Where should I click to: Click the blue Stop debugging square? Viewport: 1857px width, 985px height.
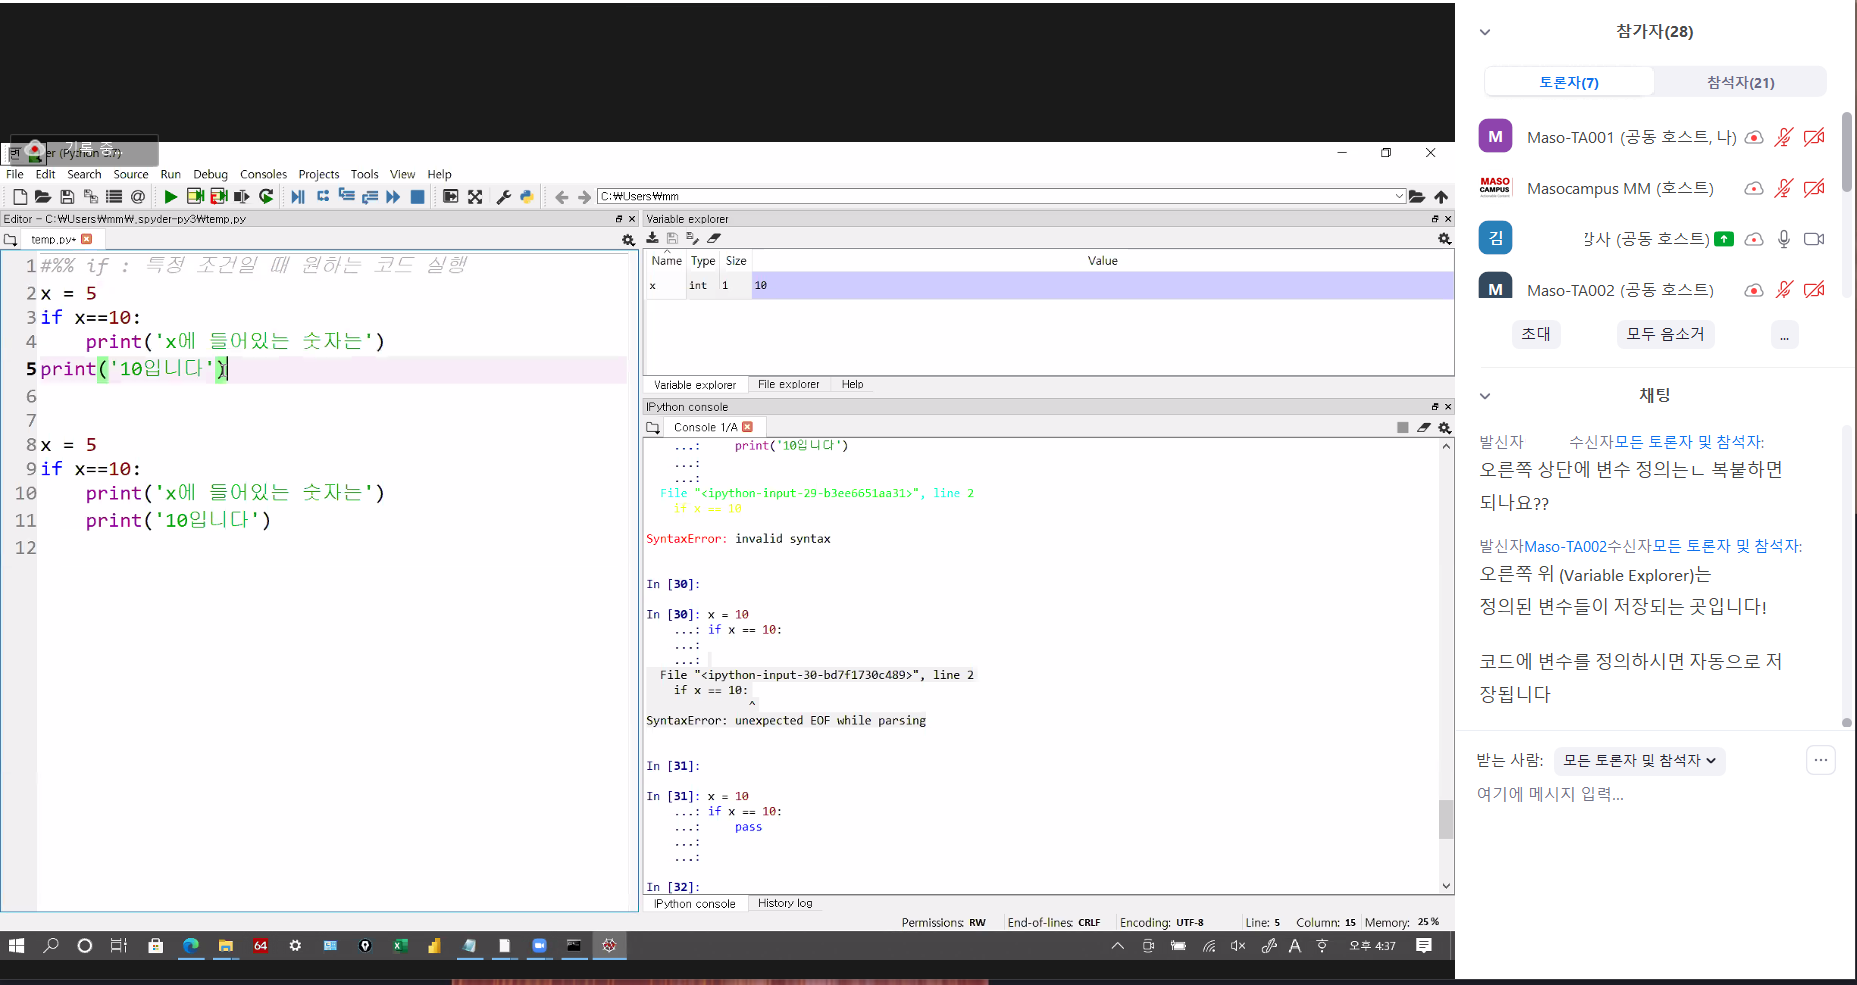click(x=418, y=197)
